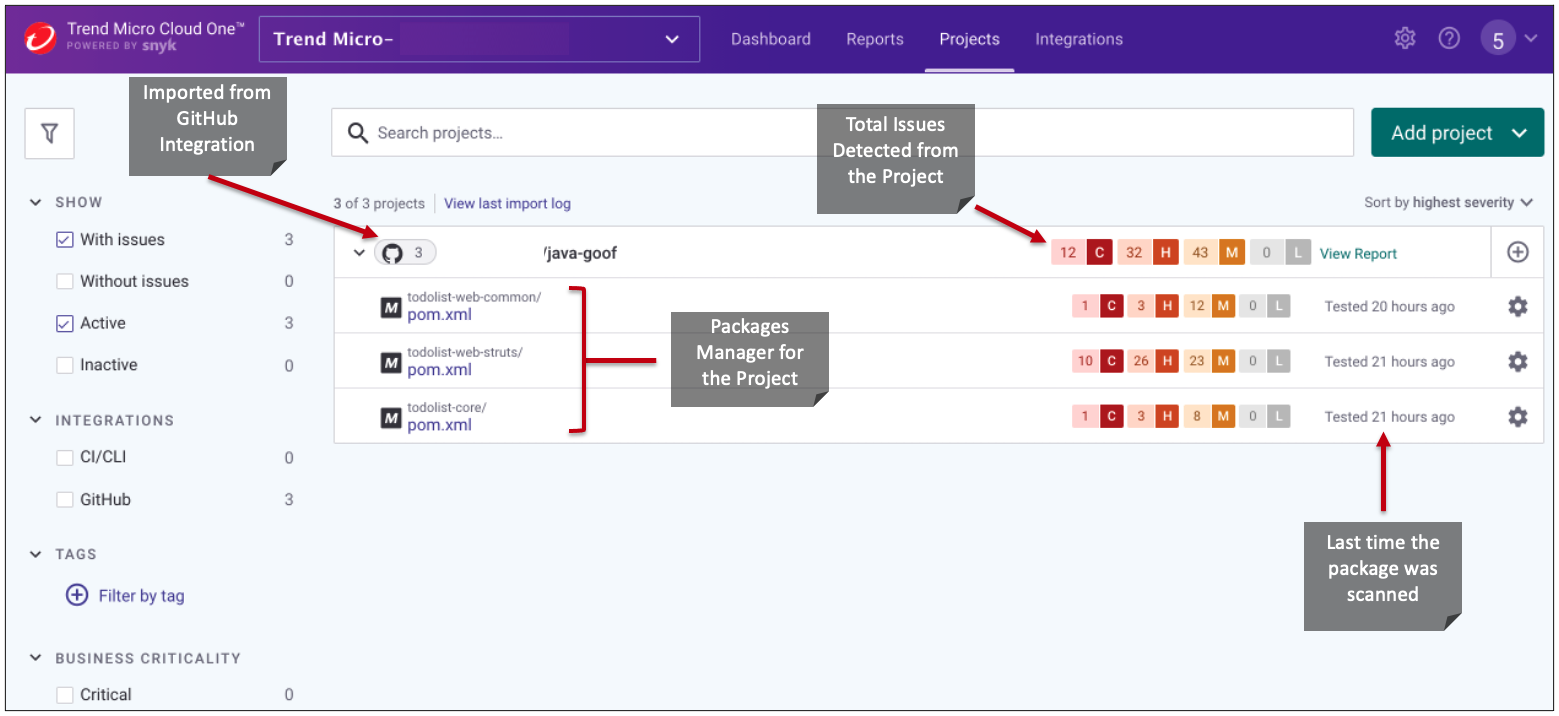
Task: Open the user avatar showing 5
Action: 1498,39
